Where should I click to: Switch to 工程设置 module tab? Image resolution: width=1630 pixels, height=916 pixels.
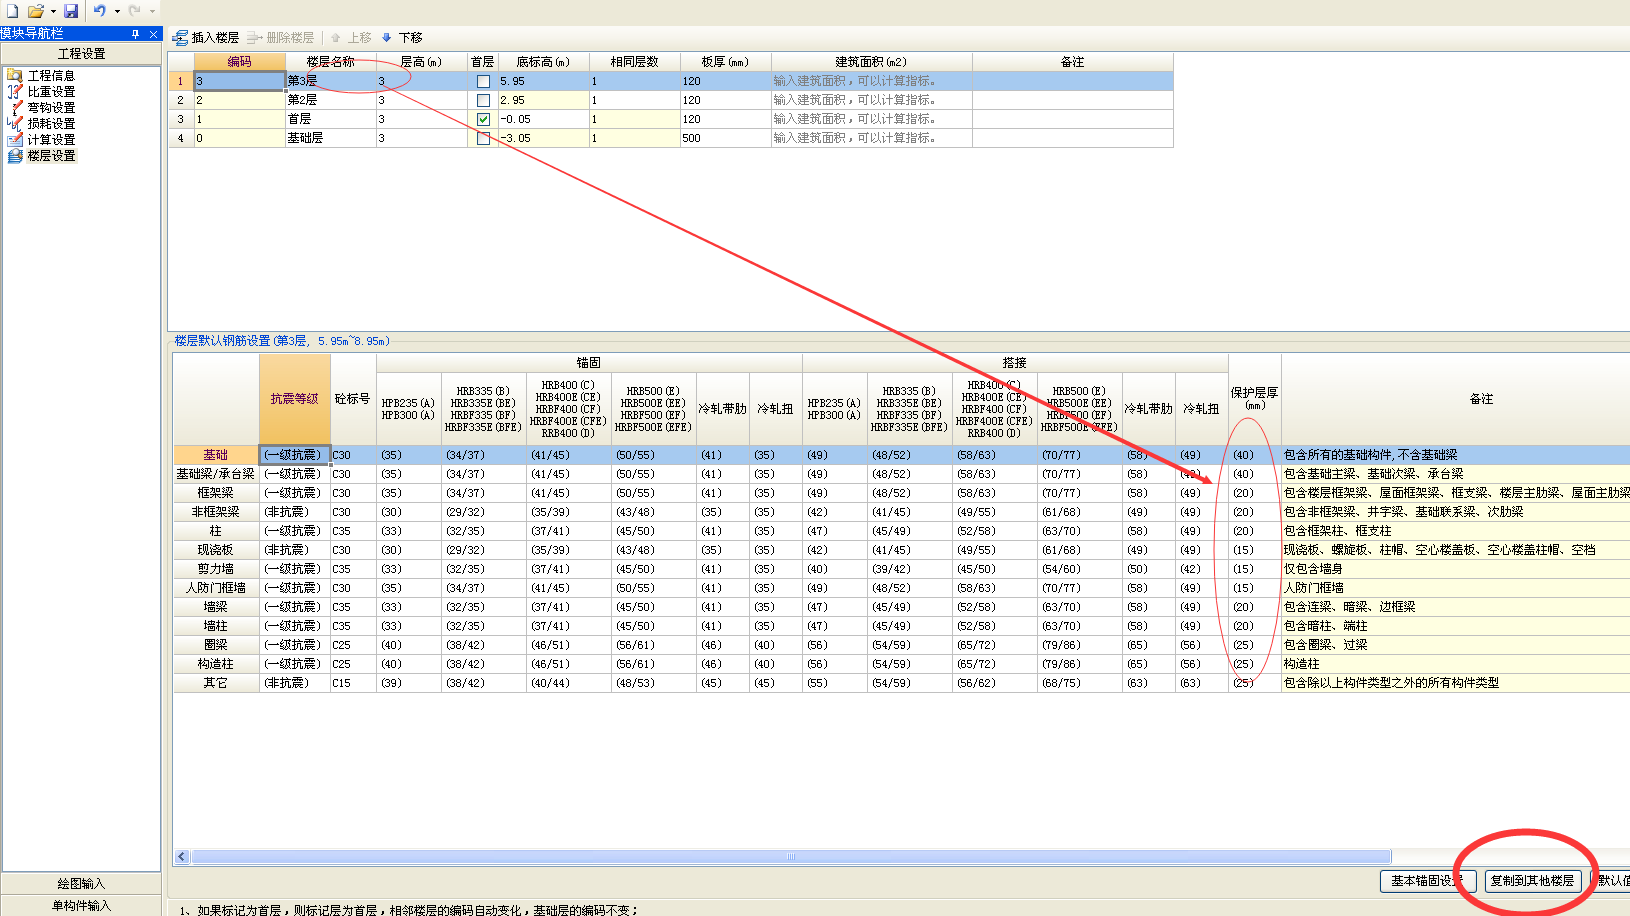(x=81, y=54)
